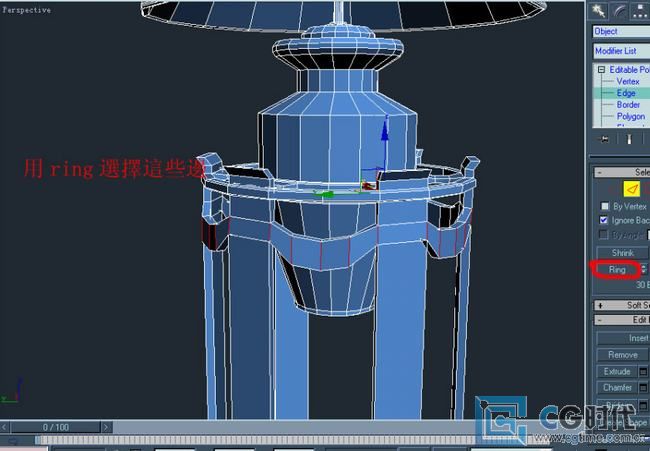The width and height of the screenshot is (650, 451).
Task: Click Insert Vertex button
Action: pyautogui.click(x=623, y=338)
